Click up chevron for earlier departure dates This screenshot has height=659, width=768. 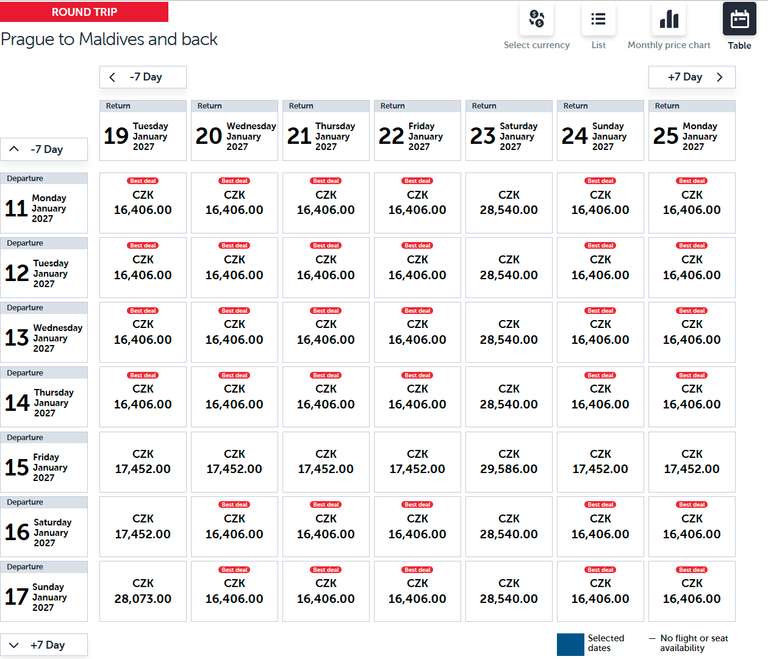click(14, 149)
